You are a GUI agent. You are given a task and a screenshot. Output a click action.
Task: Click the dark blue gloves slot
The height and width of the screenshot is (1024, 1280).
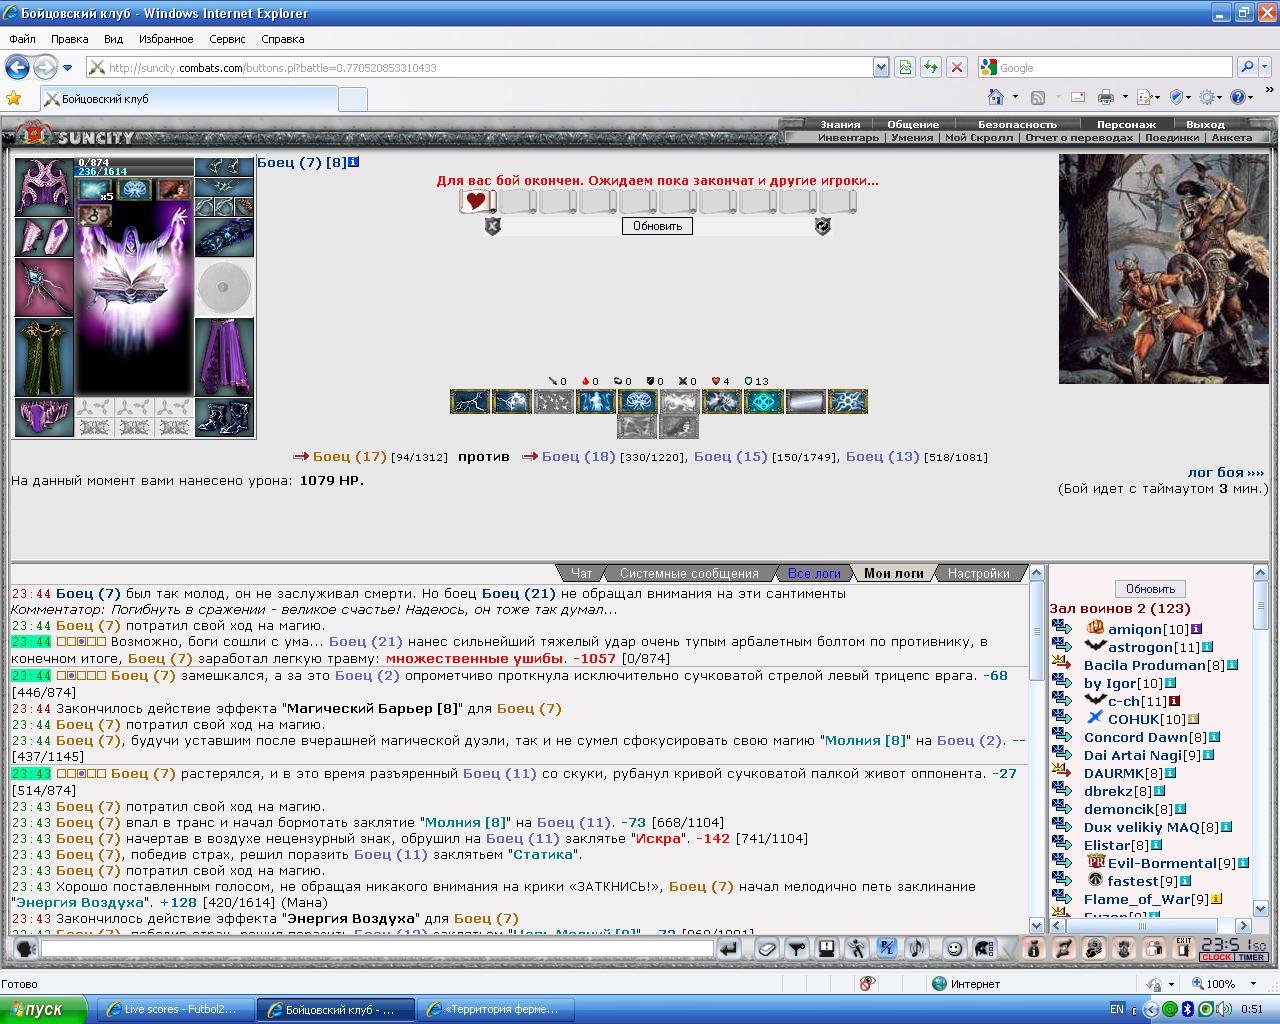pos(224,238)
